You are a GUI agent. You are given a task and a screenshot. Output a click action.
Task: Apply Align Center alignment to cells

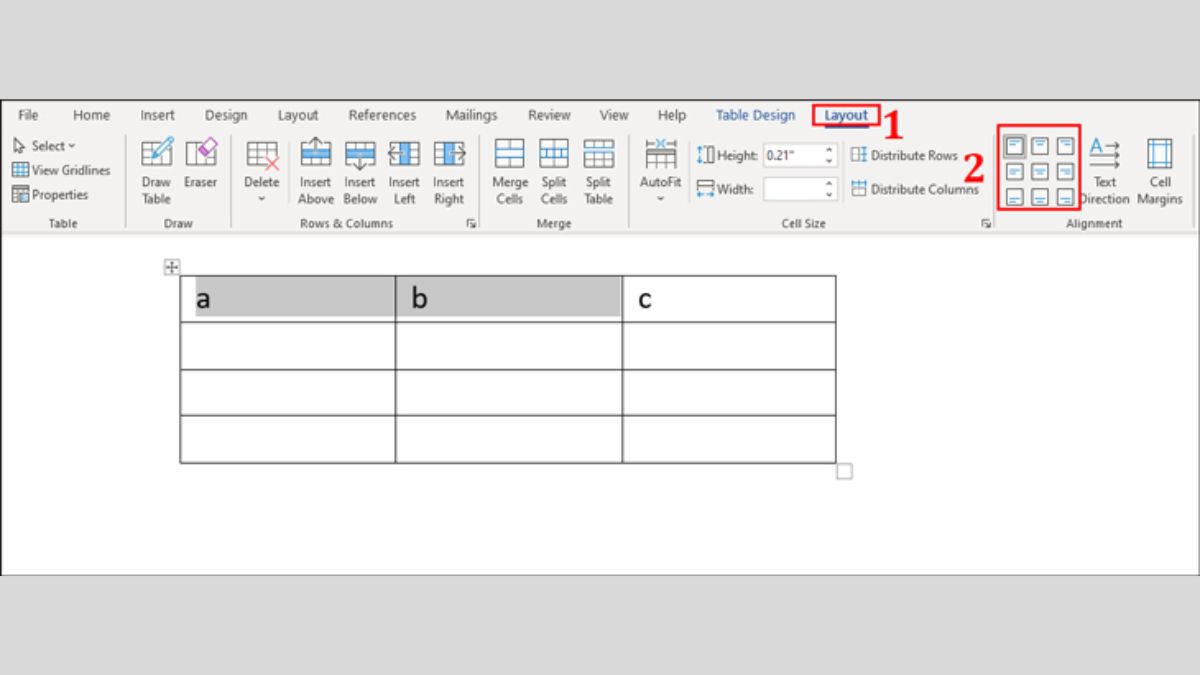pyautogui.click(x=1040, y=171)
